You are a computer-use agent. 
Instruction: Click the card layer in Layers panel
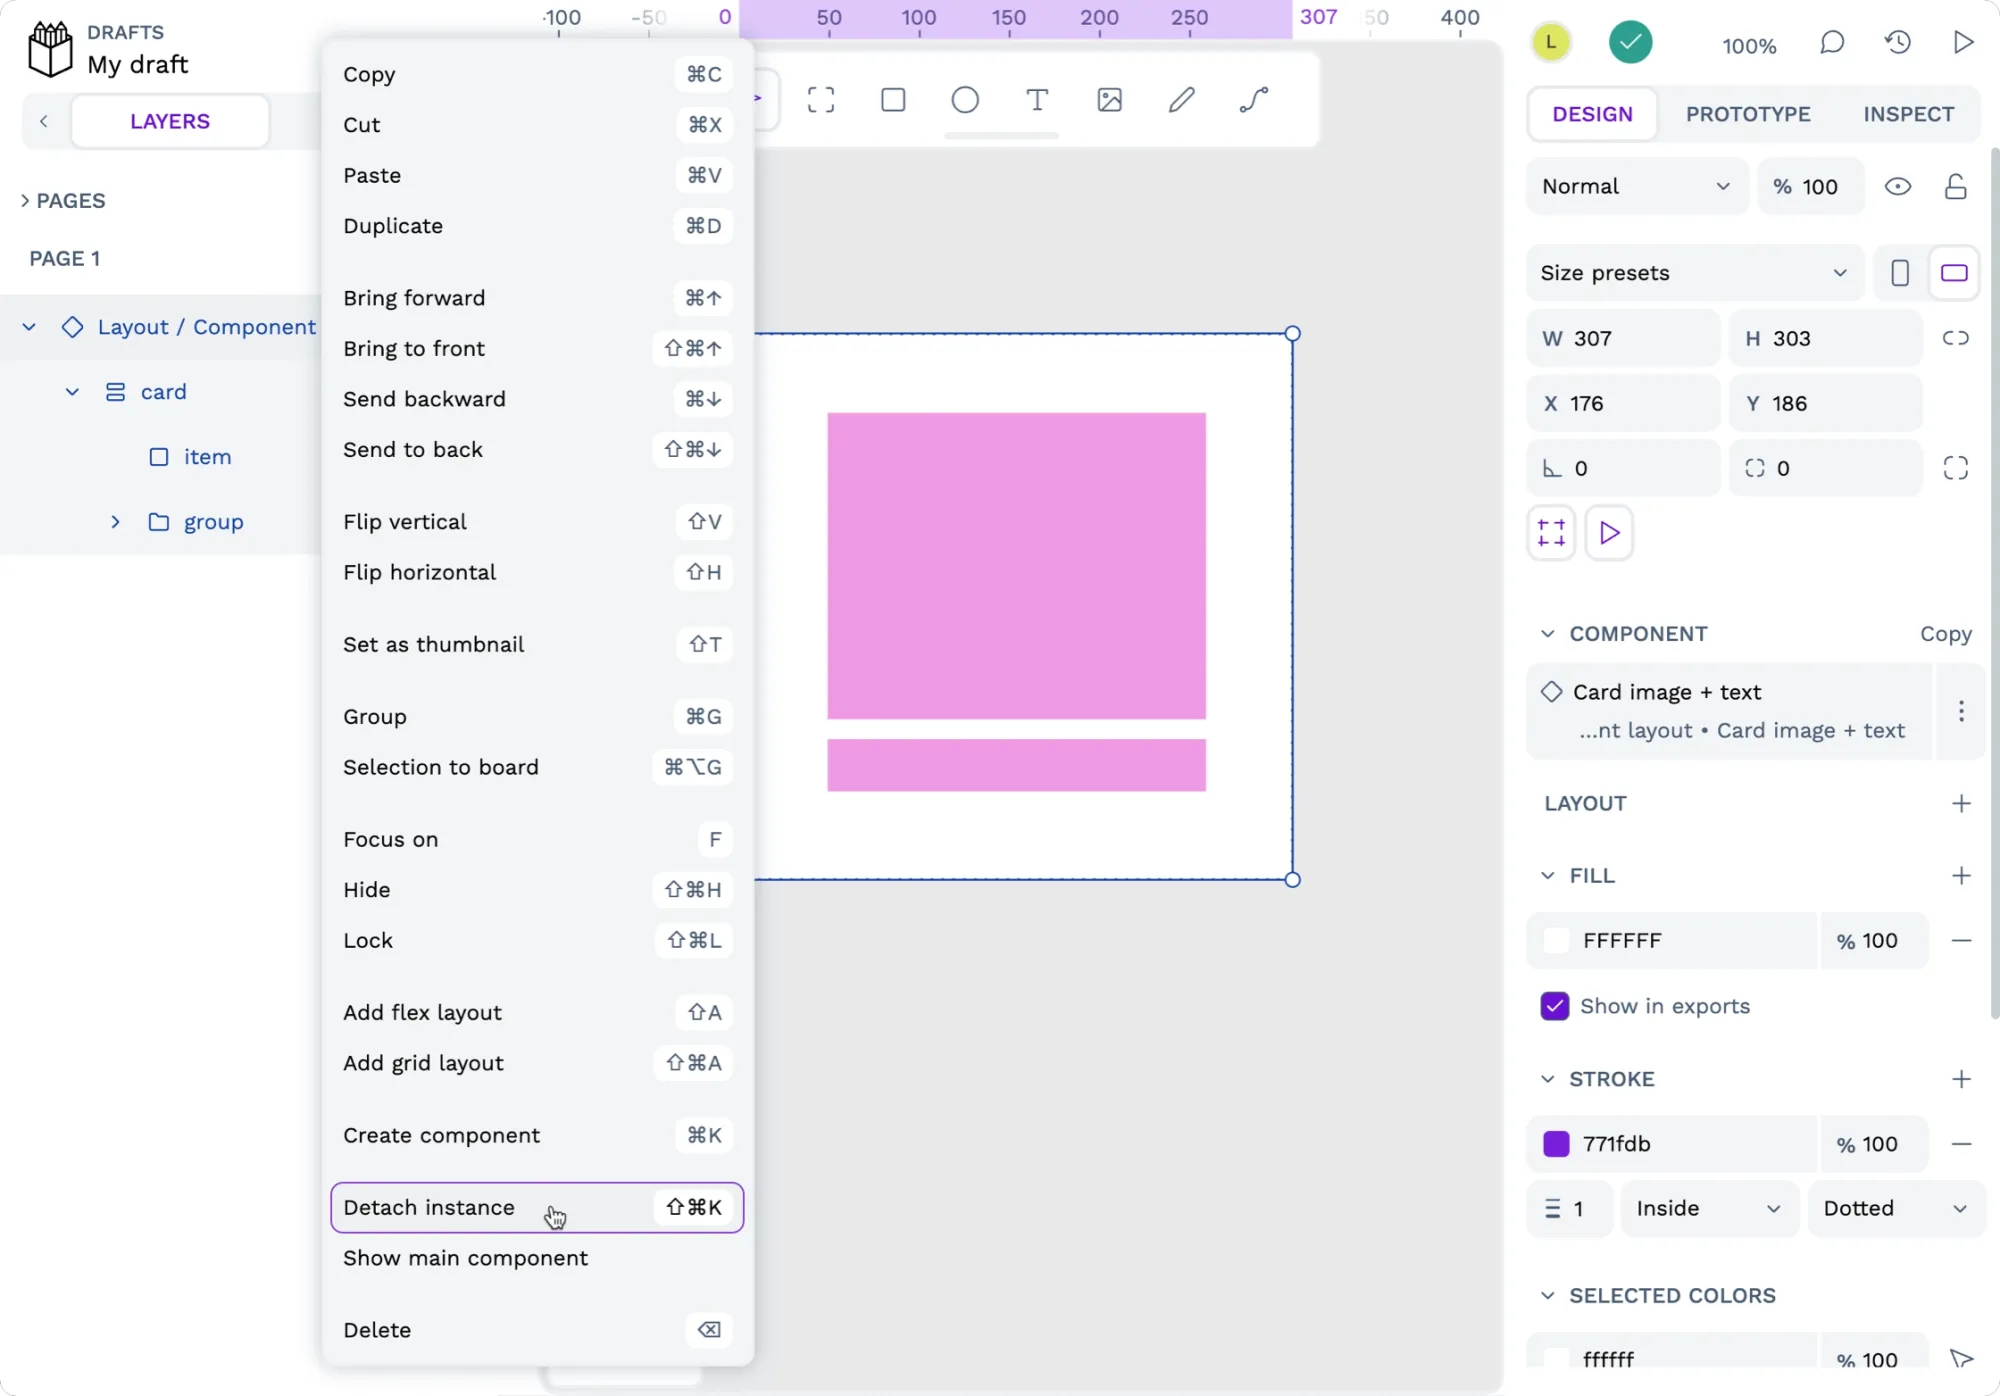[x=163, y=390]
